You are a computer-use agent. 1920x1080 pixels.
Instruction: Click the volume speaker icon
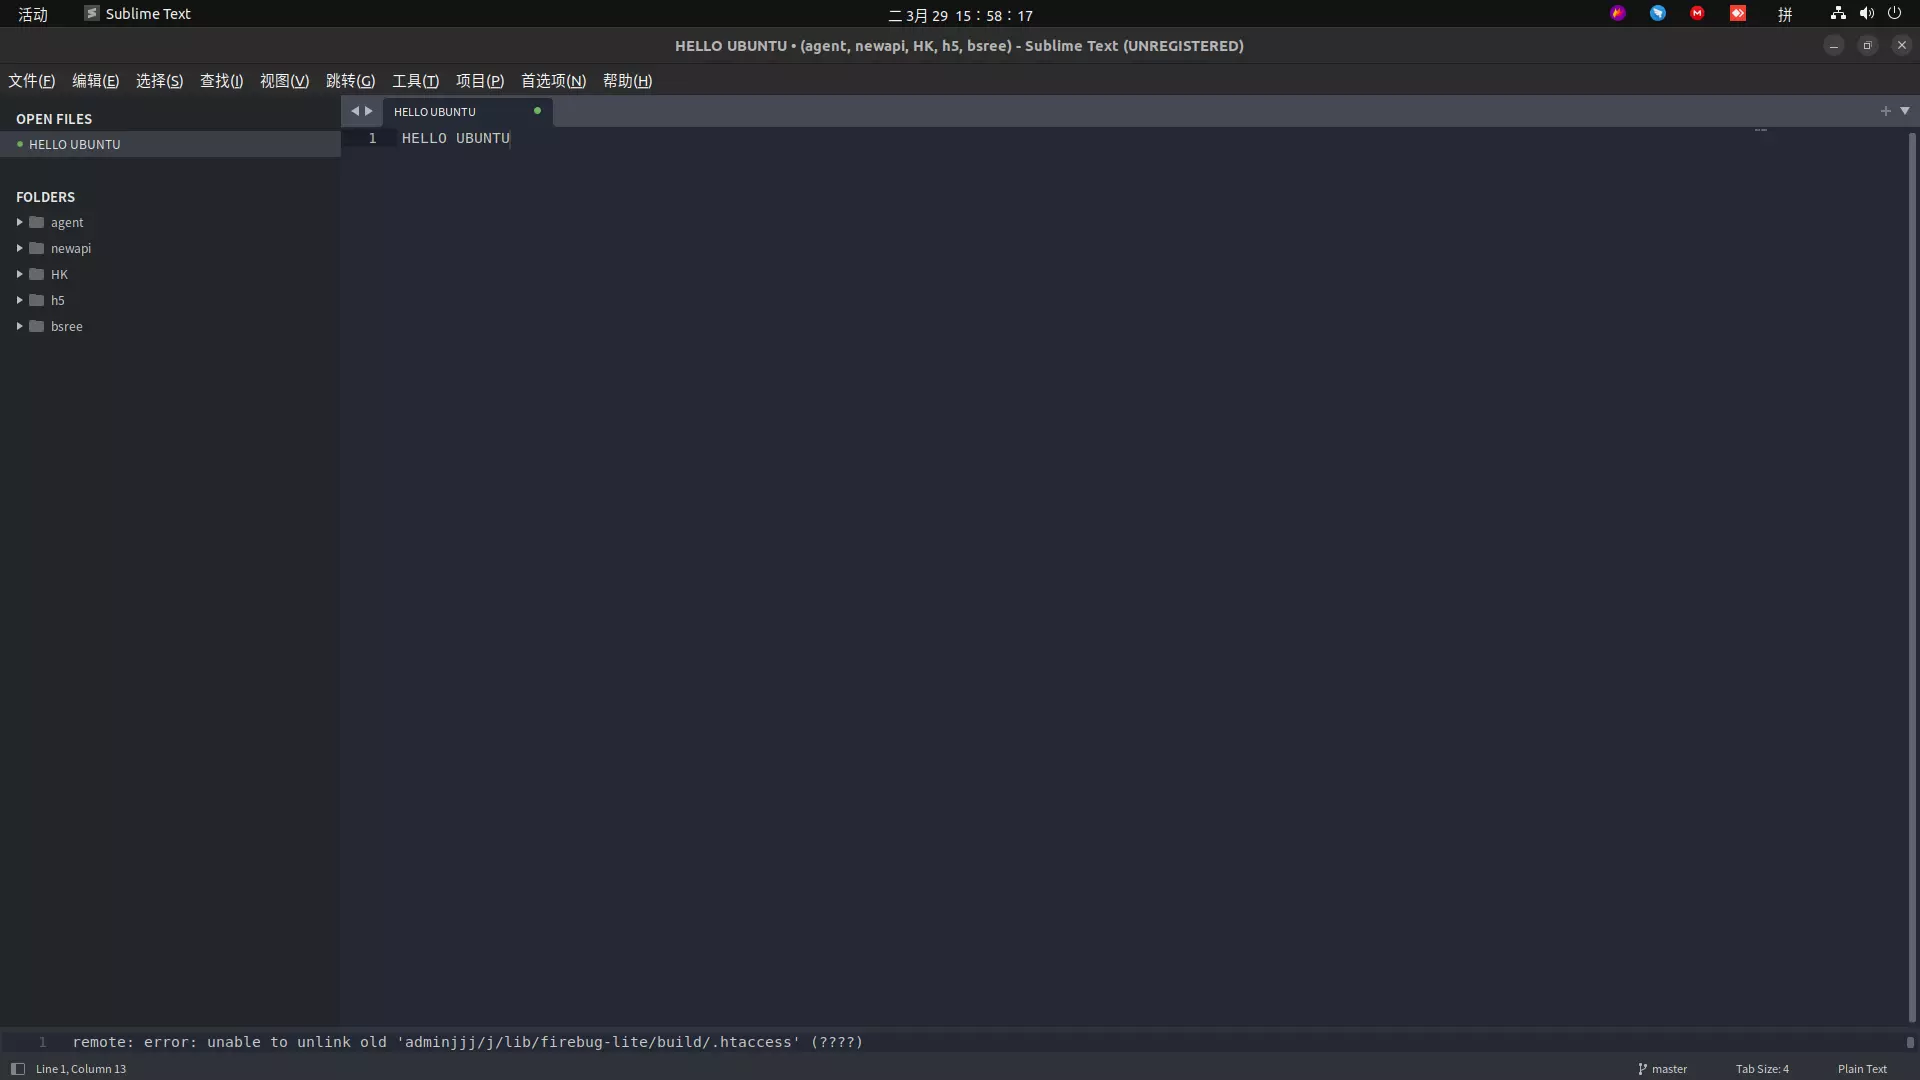coord(1866,13)
